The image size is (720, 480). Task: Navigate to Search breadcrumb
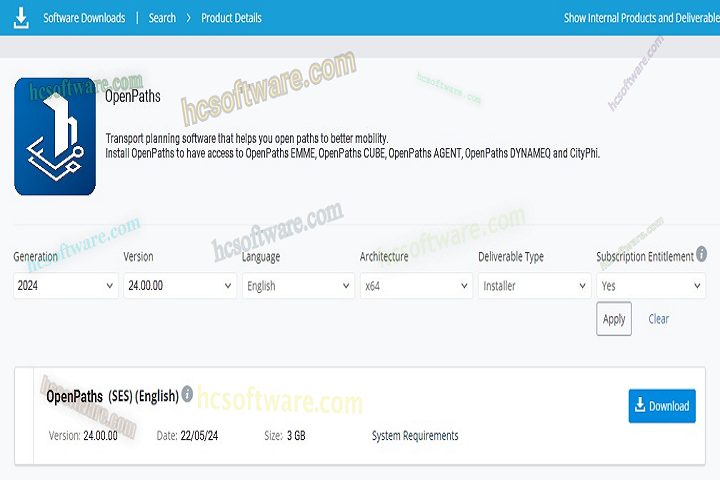[162, 18]
